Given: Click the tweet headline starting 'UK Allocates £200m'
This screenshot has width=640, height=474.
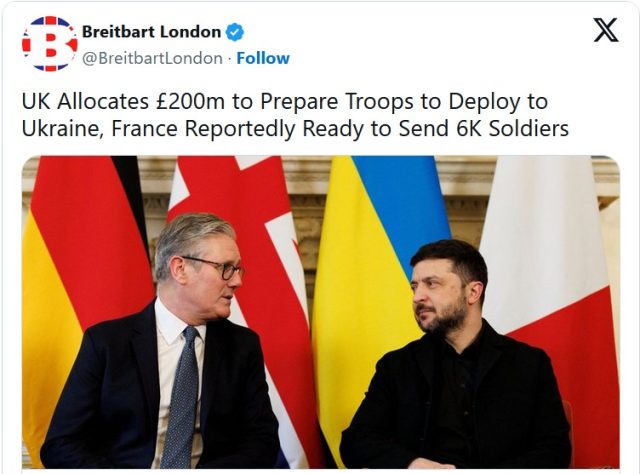Looking at the screenshot, I should click(295, 115).
